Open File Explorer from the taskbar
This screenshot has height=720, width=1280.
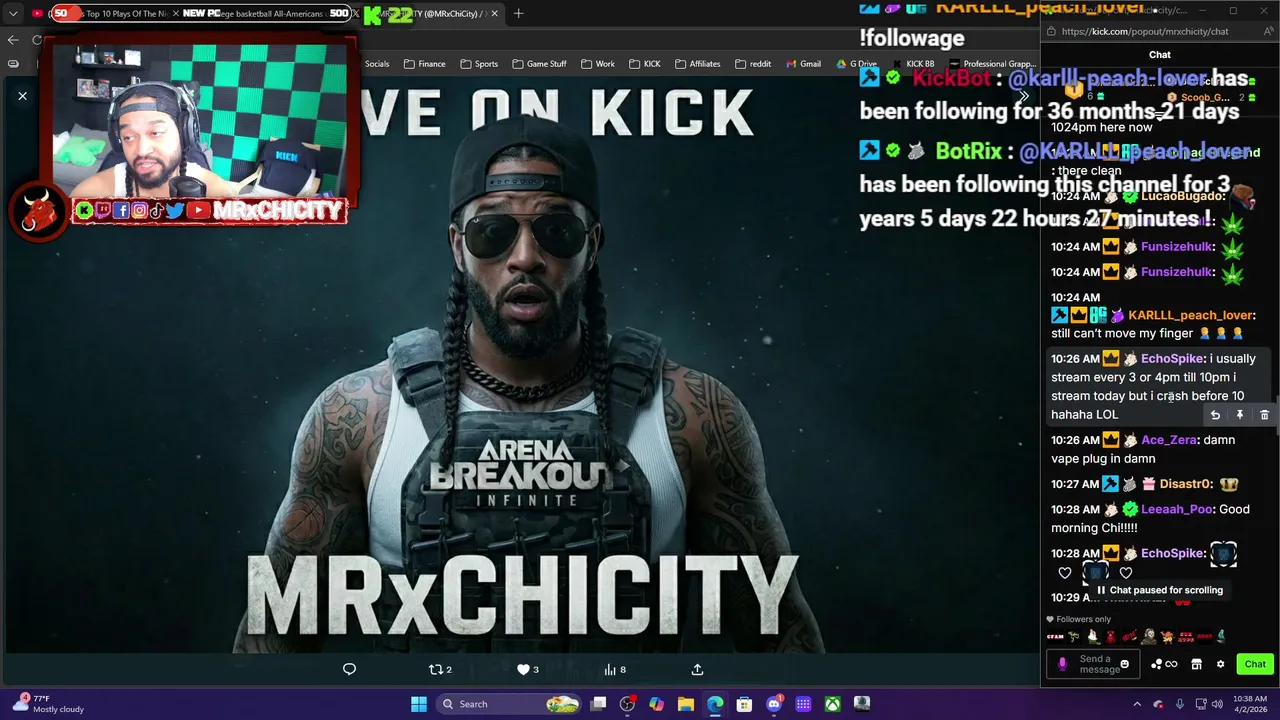tap(685, 704)
